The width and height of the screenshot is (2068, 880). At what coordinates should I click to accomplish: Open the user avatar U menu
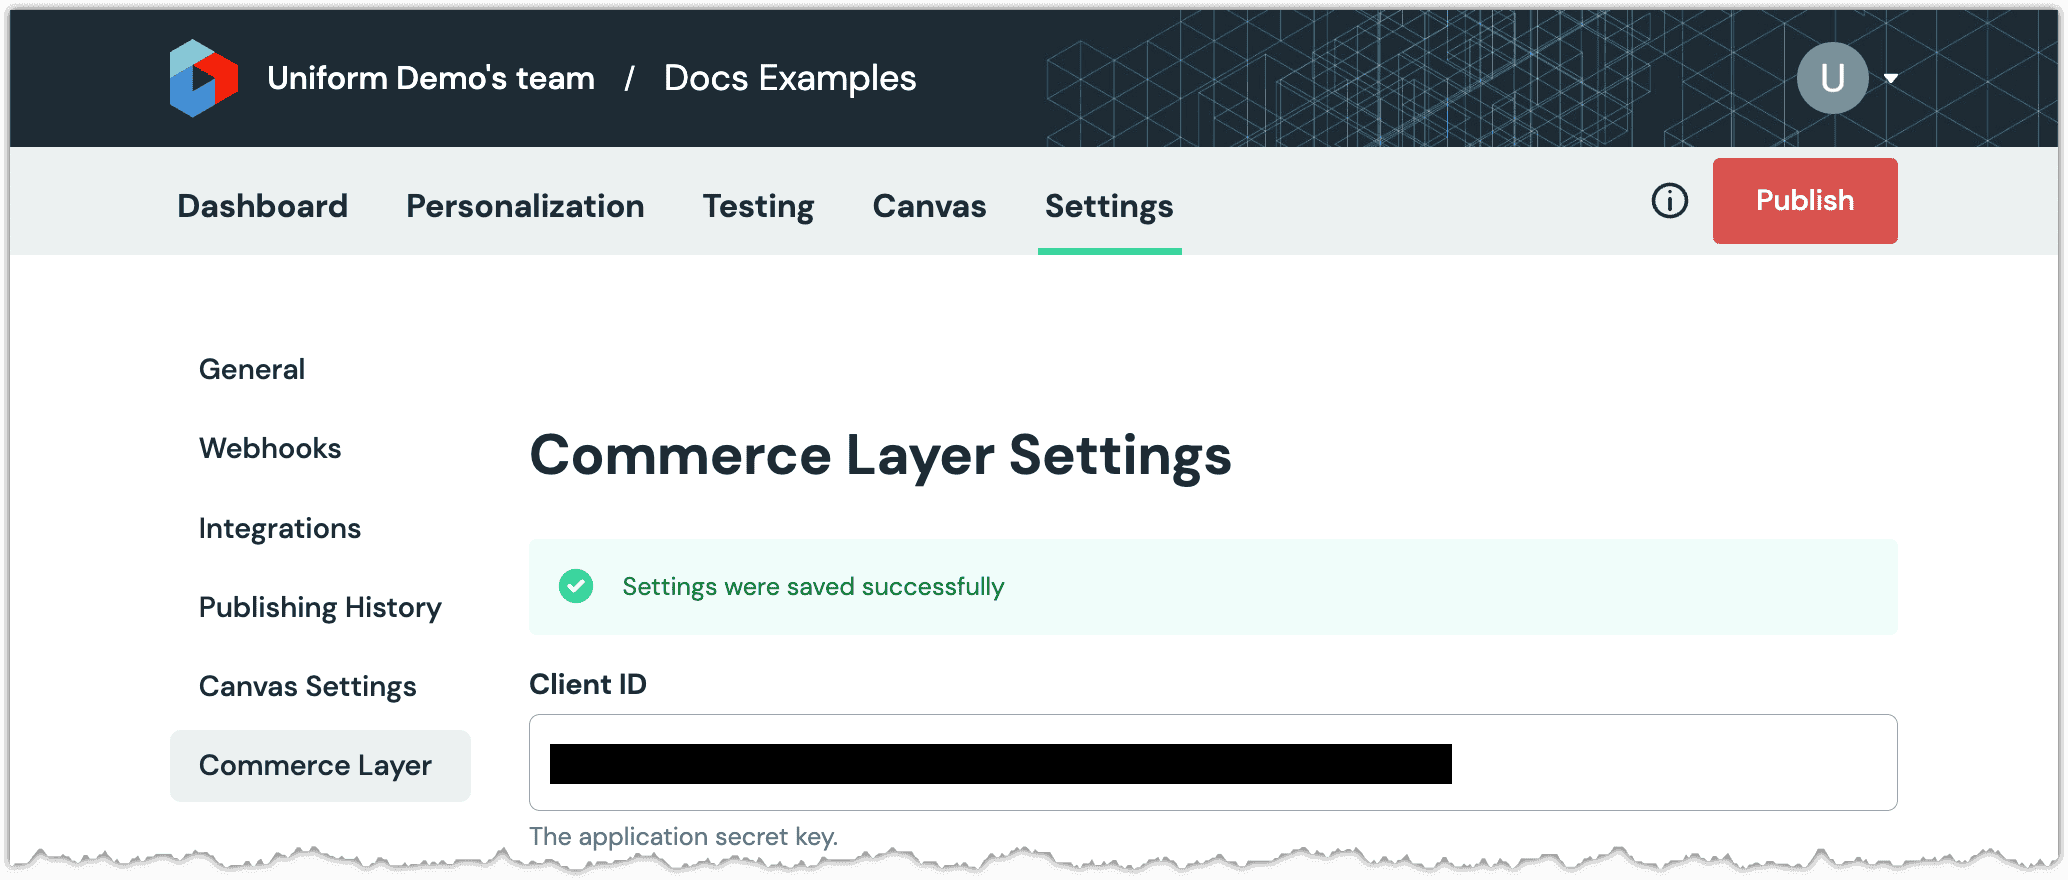[x=1832, y=78]
